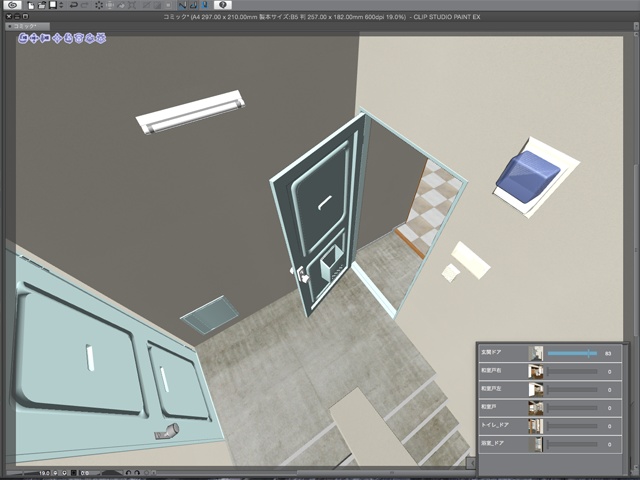640x480 pixels.
Task: Click the open entrance door 3D model
Action: point(320,214)
